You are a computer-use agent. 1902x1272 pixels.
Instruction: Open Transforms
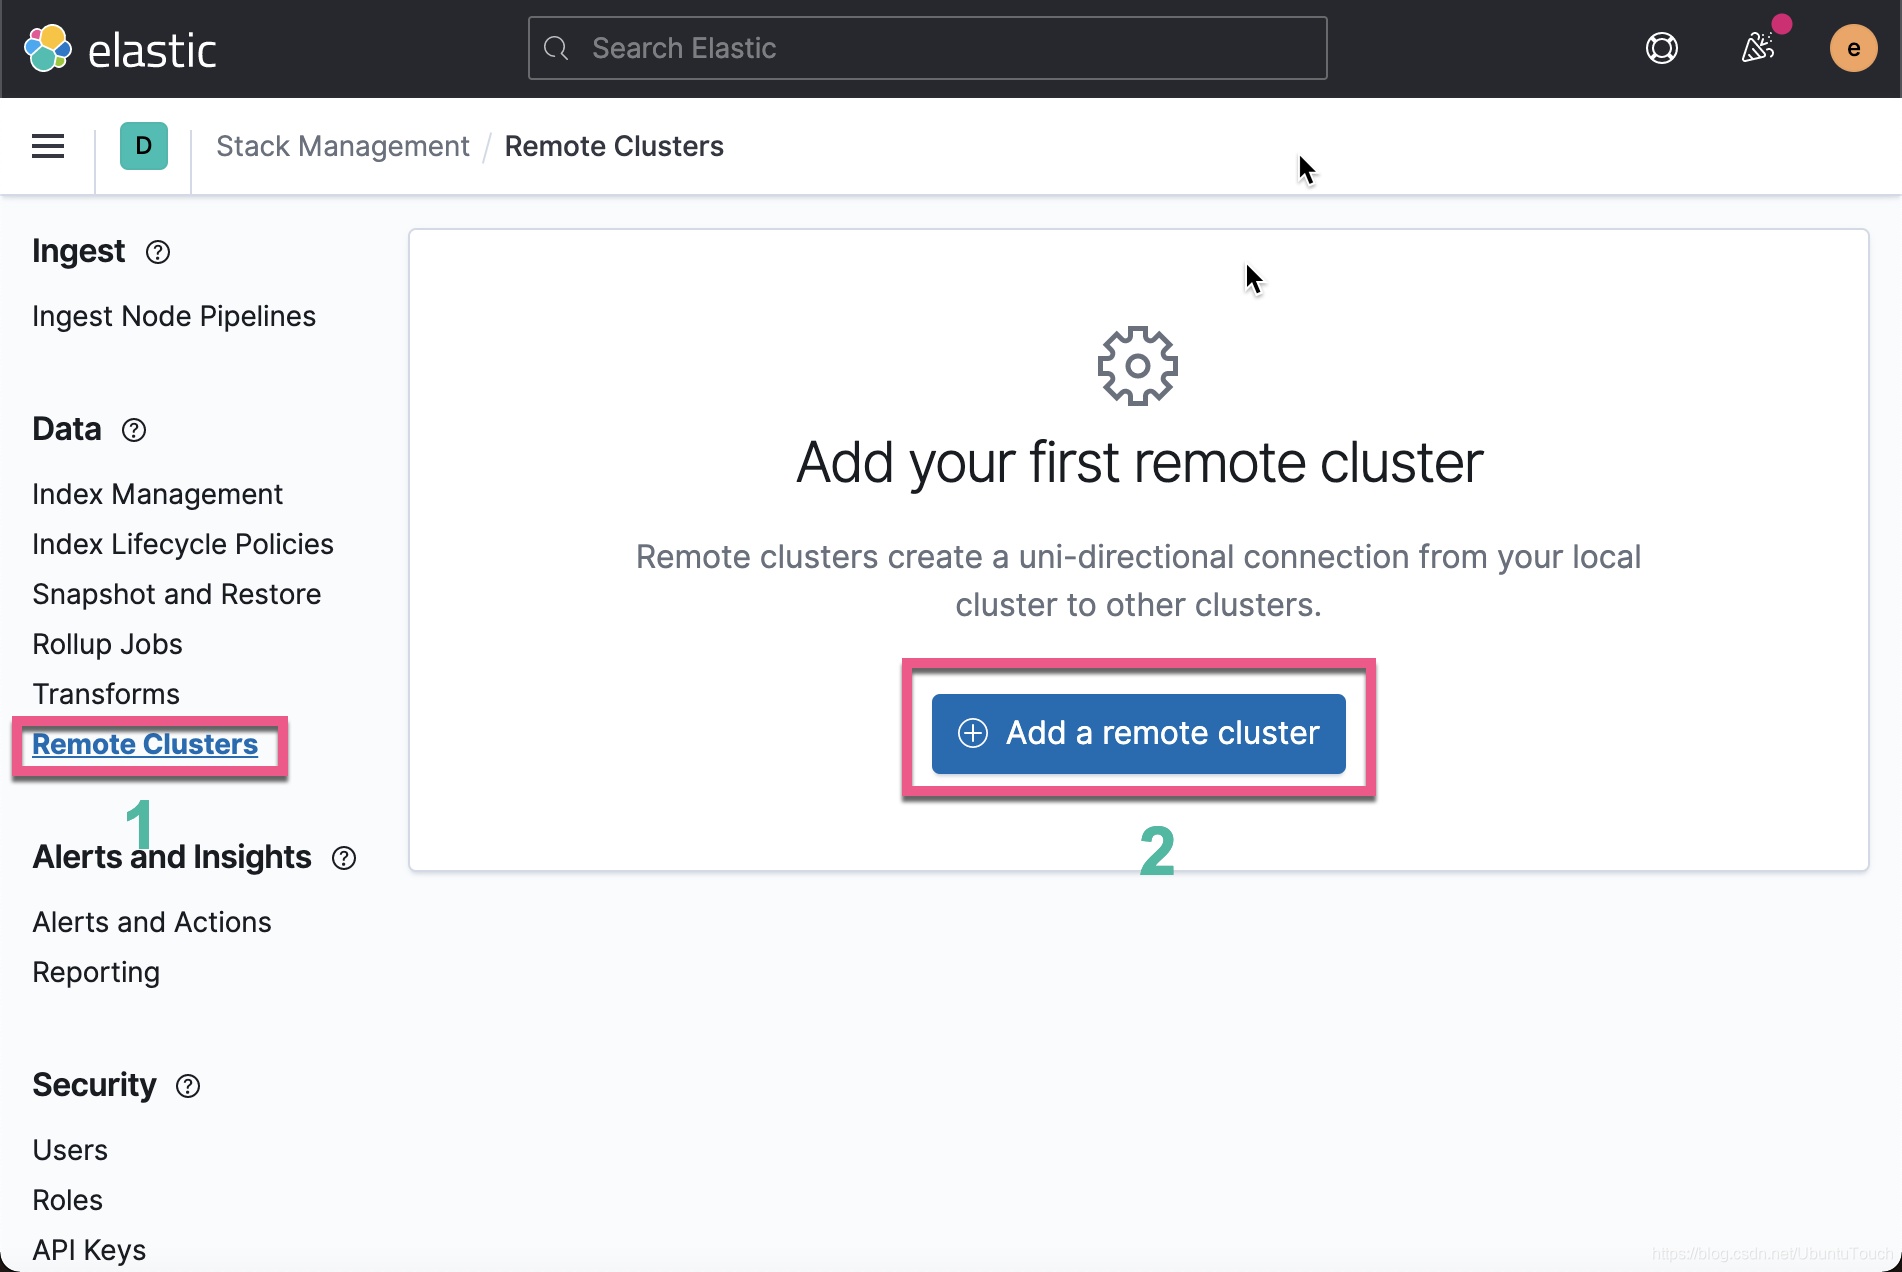(106, 694)
